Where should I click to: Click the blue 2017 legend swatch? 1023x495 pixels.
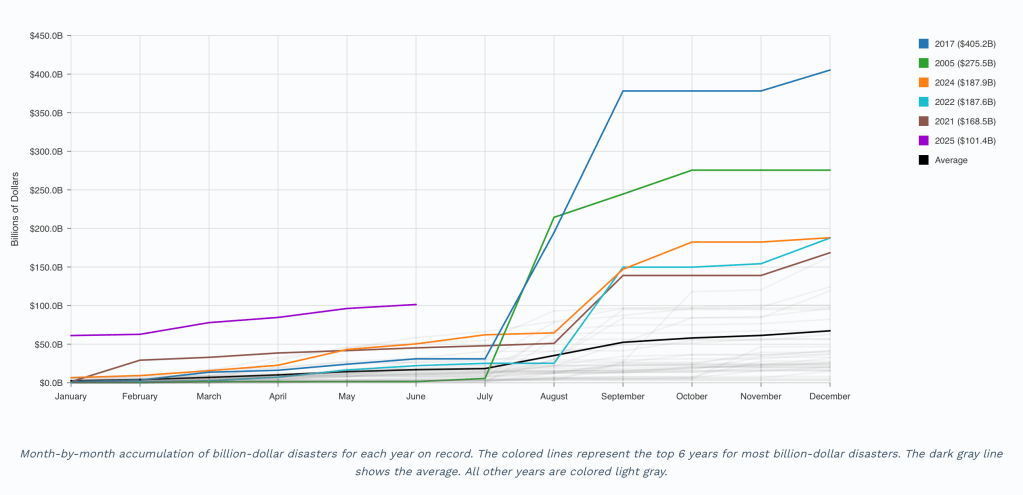point(924,43)
